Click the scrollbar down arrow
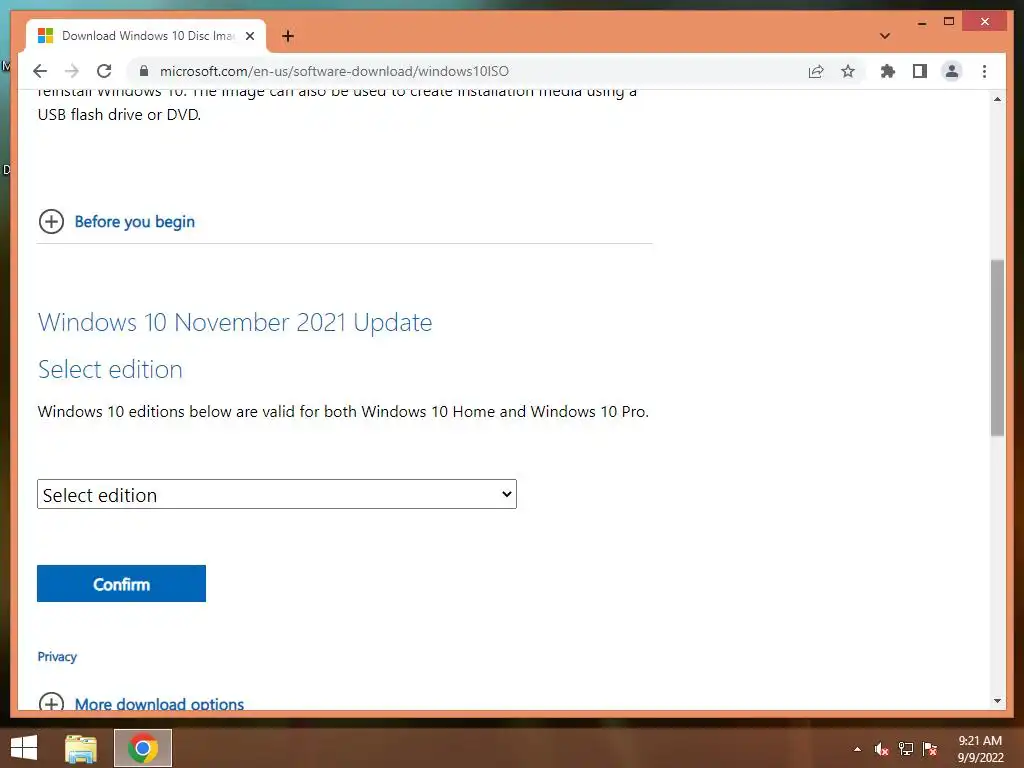The width and height of the screenshot is (1024, 768). (997, 701)
